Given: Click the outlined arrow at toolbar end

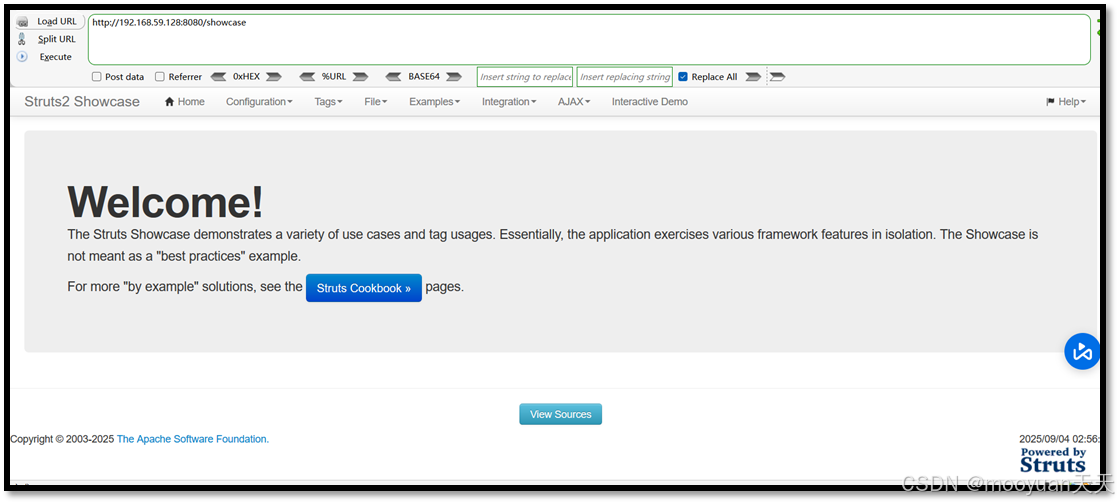Looking at the screenshot, I should click(777, 76).
